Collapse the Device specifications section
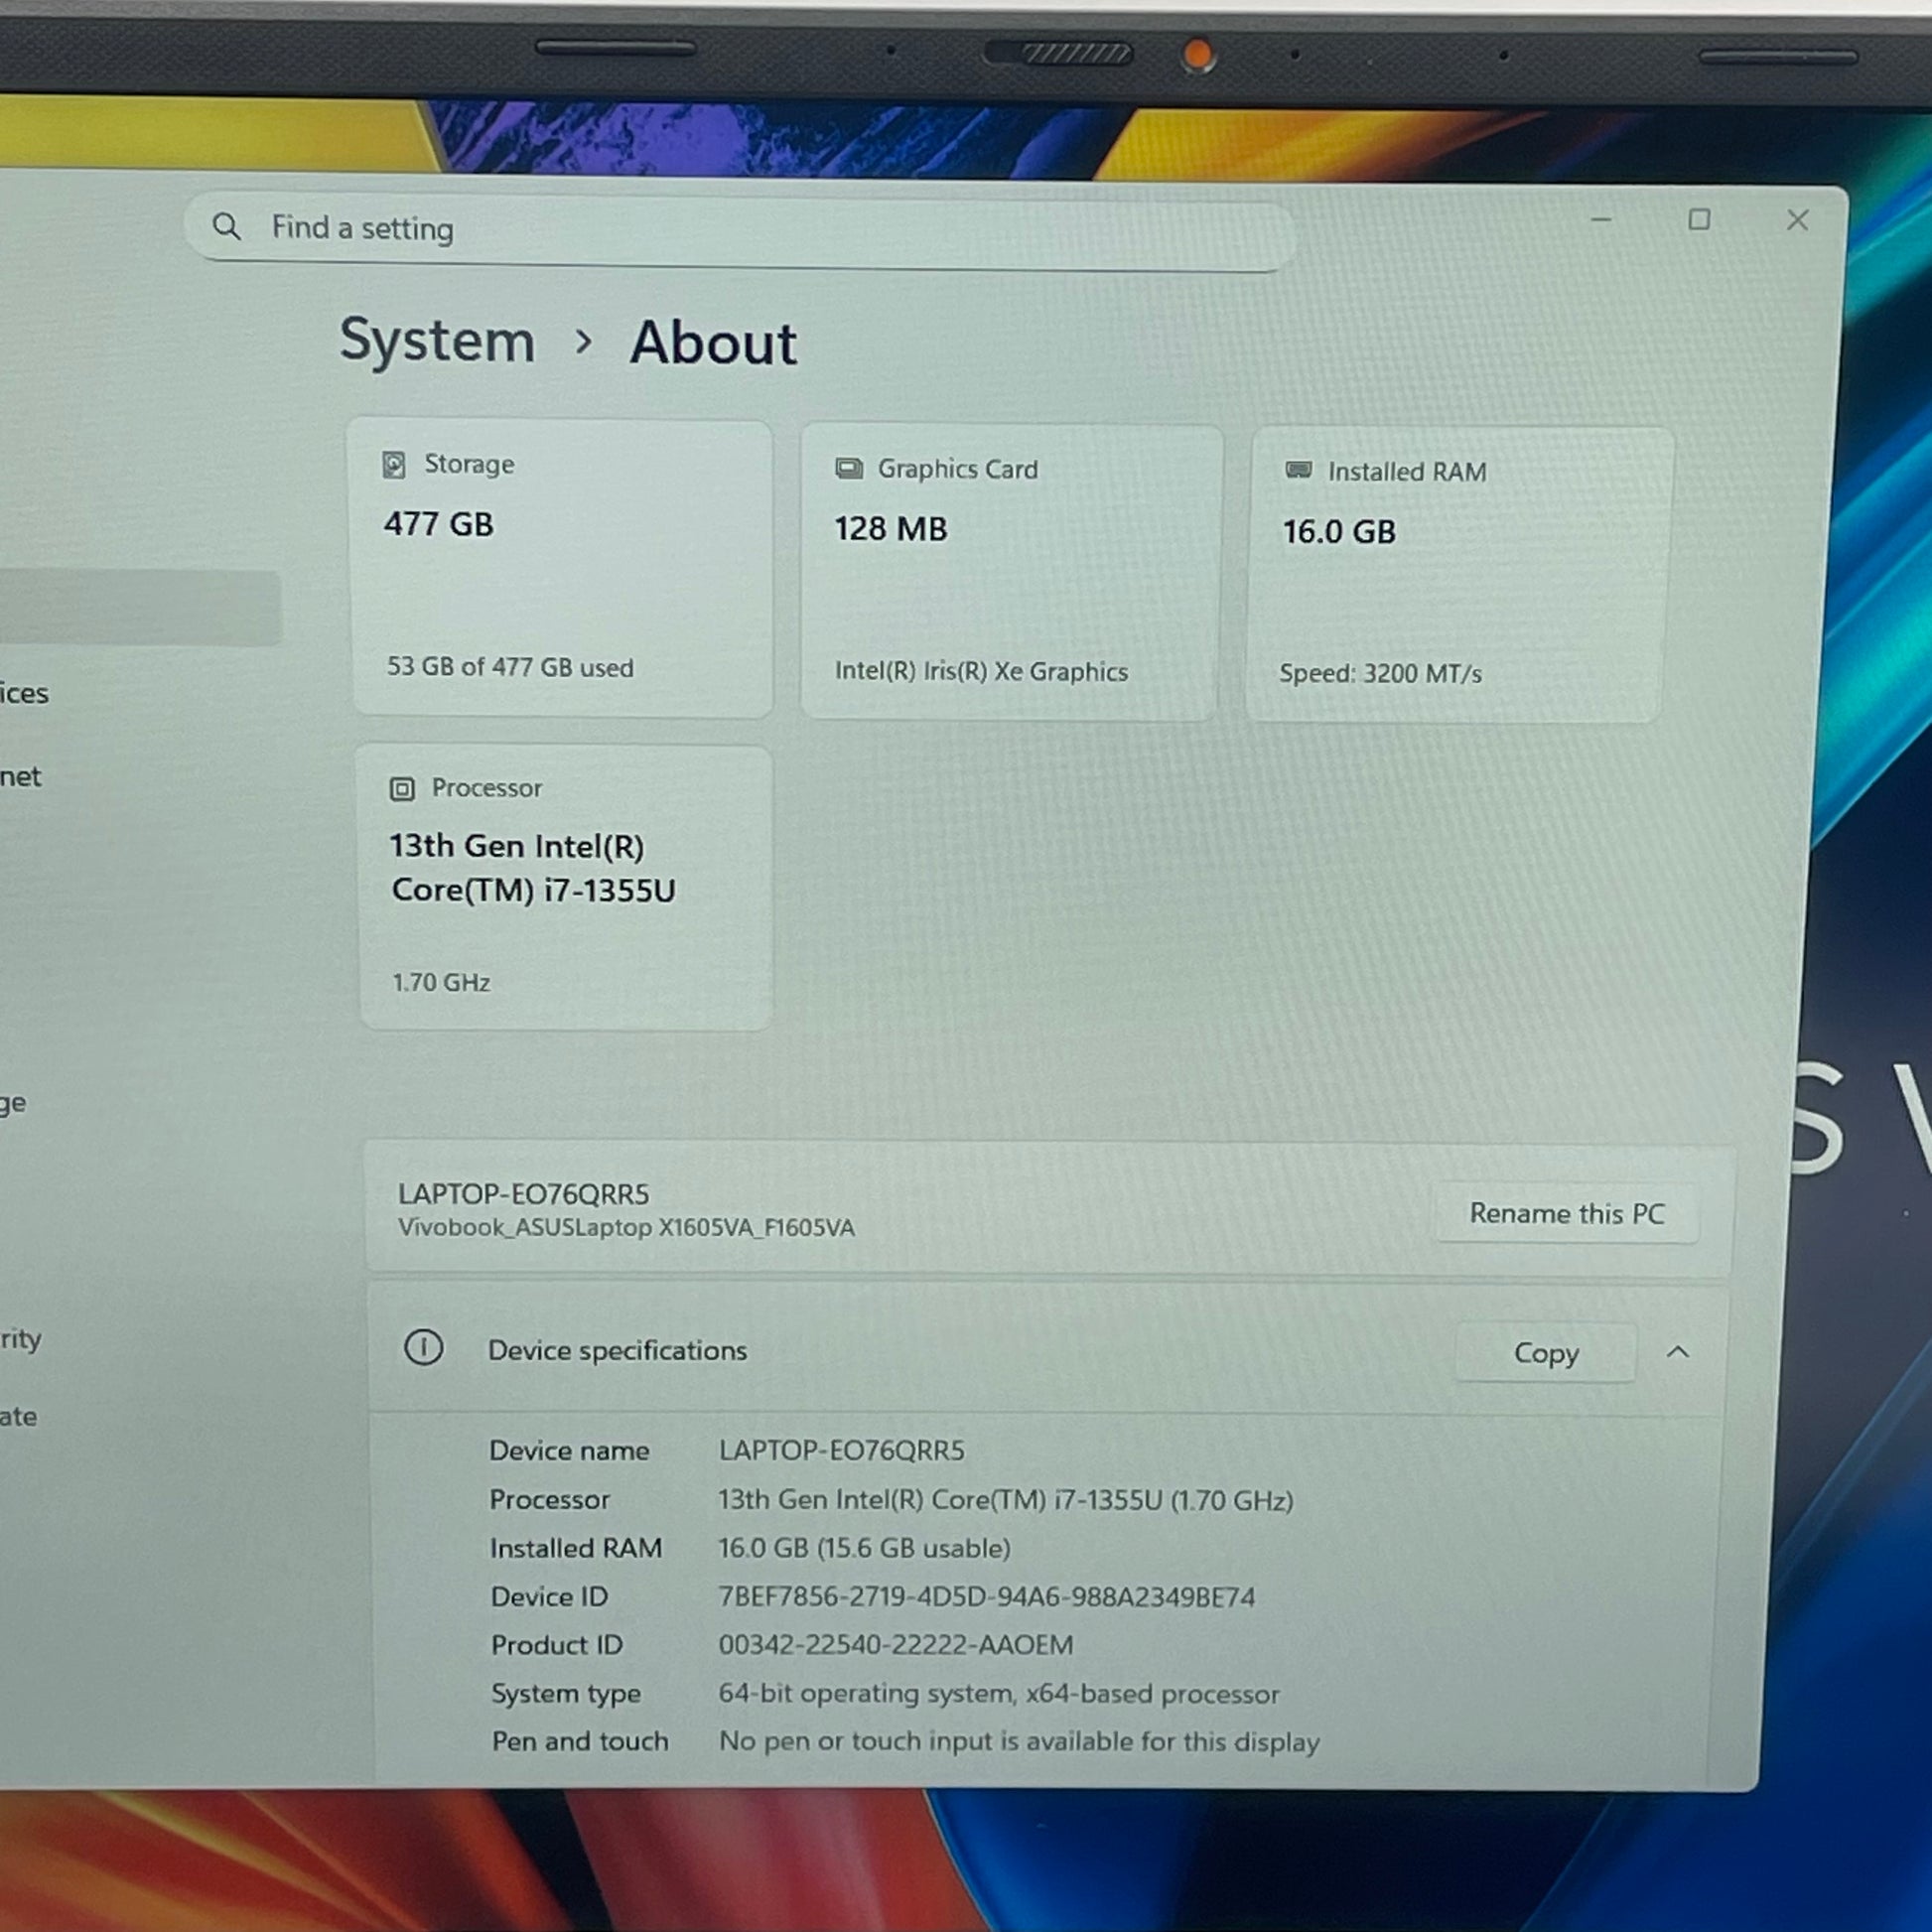Screen dimensions: 1932x1932 pyautogui.click(x=1678, y=1352)
